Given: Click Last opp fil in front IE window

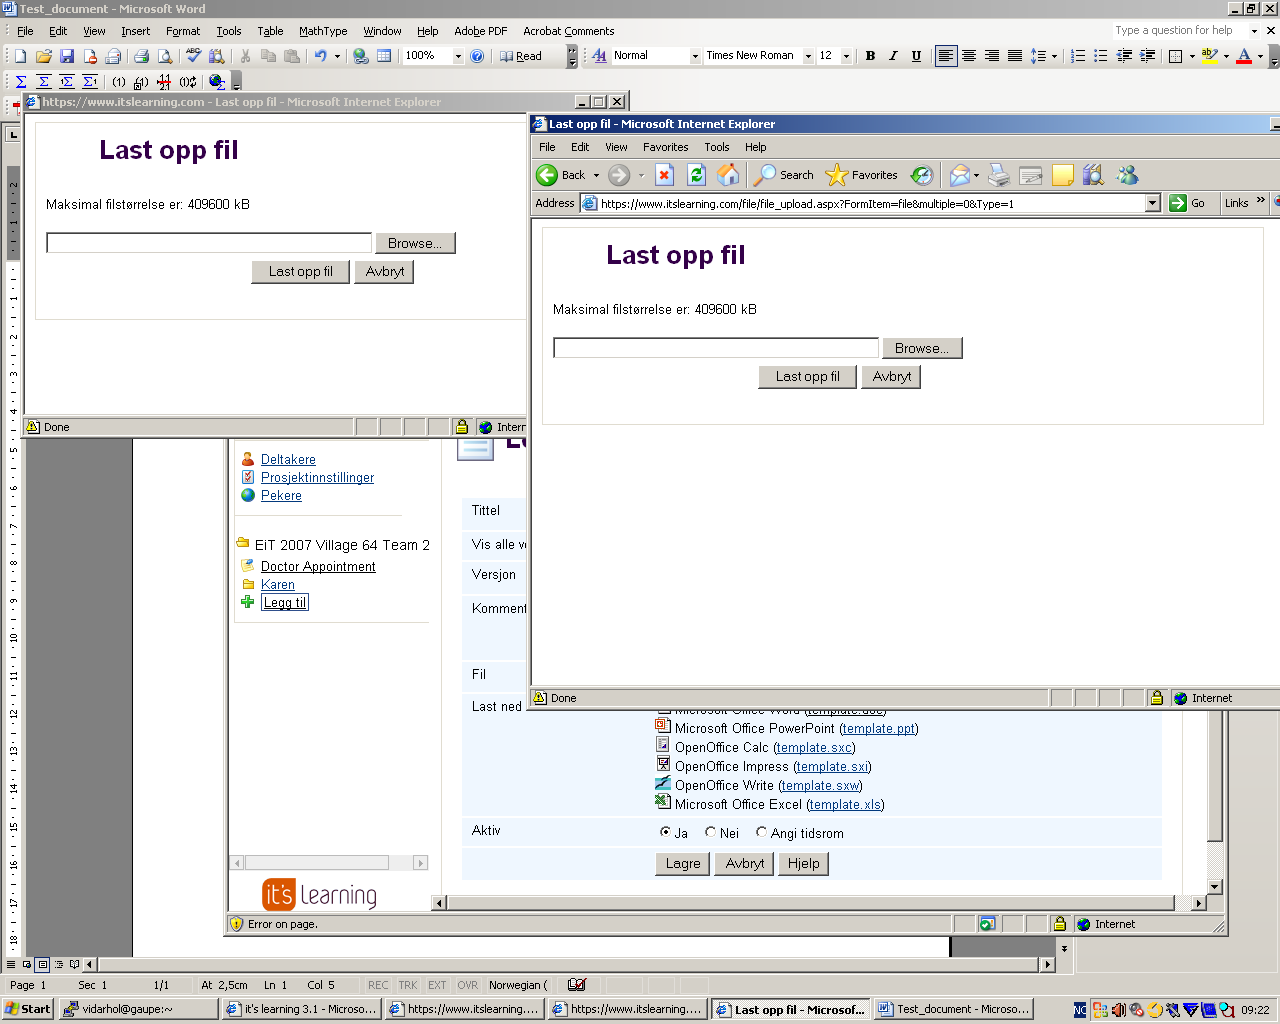Looking at the screenshot, I should pyautogui.click(x=807, y=377).
